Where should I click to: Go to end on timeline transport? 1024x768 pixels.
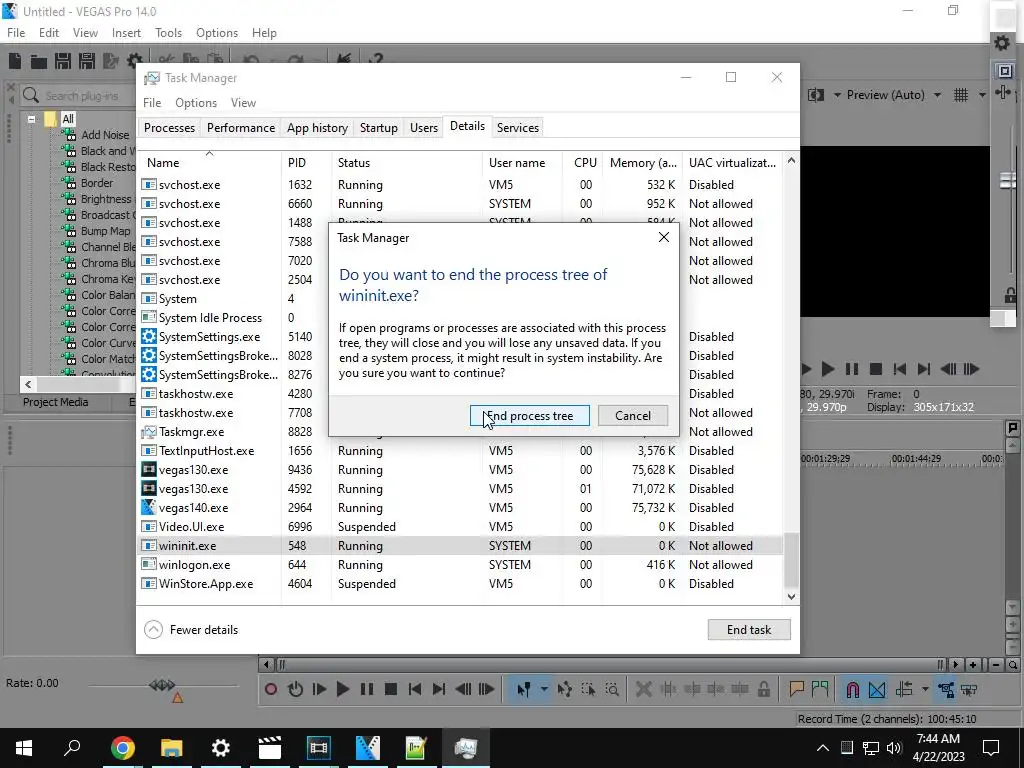tap(439, 689)
